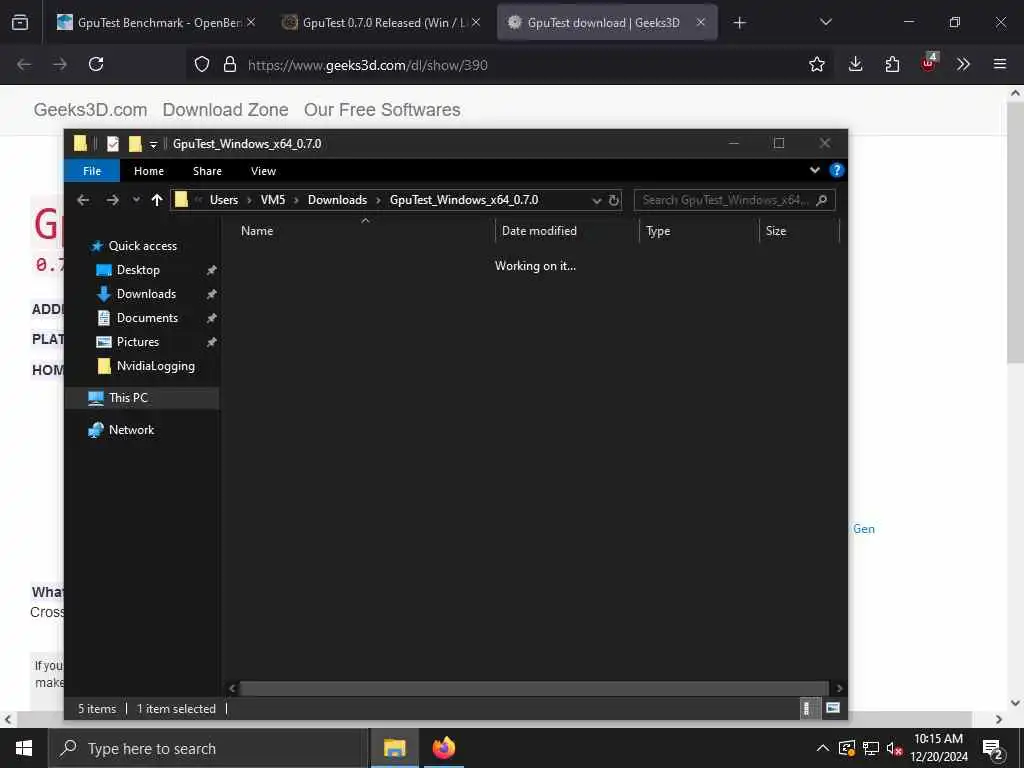Switch to large icons view in status bar
Viewport: 1024px width, 768px height.
coord(833,709)
